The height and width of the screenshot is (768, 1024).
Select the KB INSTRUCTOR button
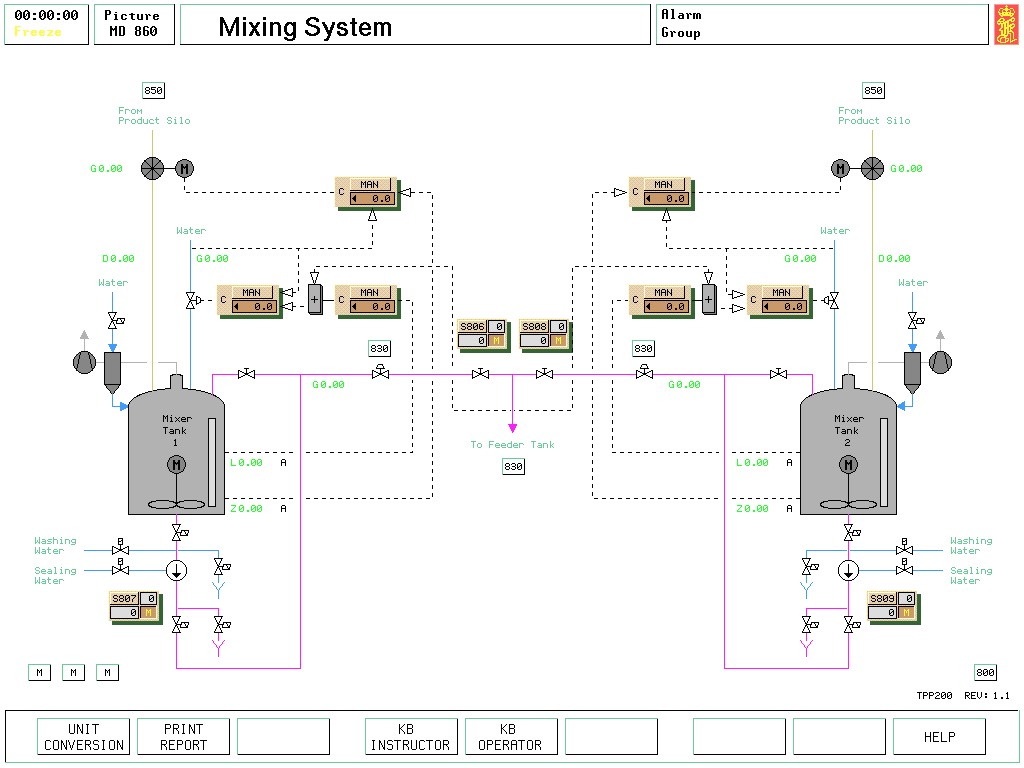(411, 737)
